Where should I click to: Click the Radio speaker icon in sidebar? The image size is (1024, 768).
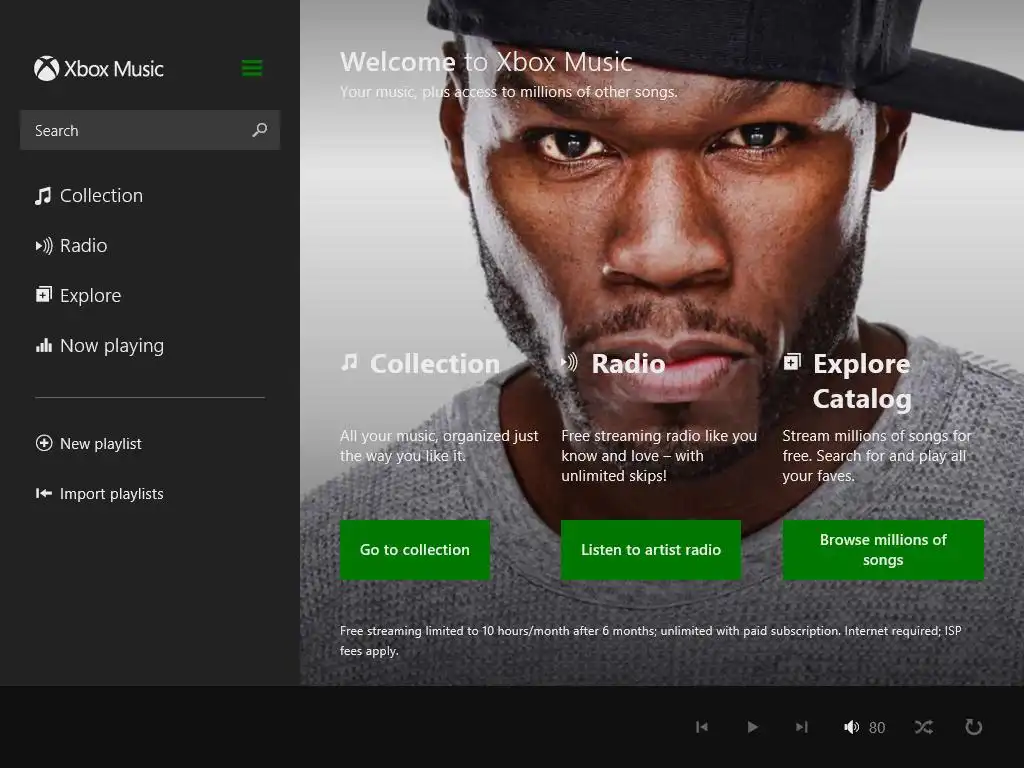tap(44, 246)
